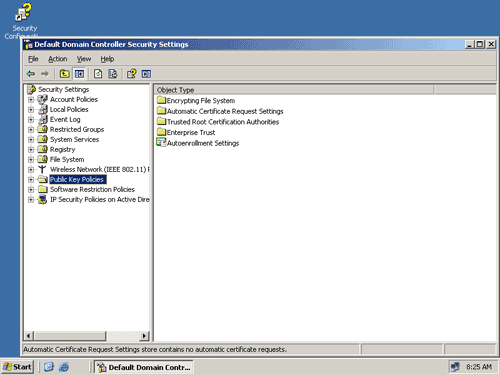Screen dimensions: 500x375
Task: Click the Forward arrow toolbar icon
Action: (x=45, y=74)
